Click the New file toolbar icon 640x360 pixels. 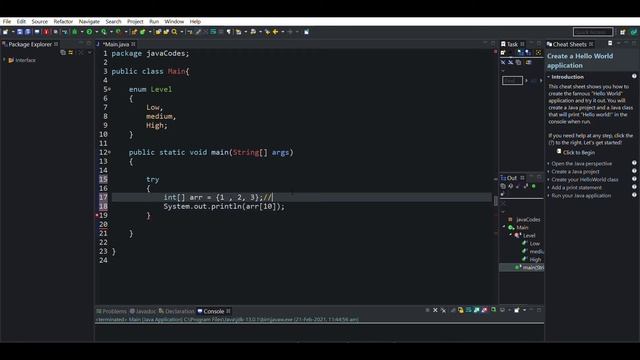pos(5,32)
